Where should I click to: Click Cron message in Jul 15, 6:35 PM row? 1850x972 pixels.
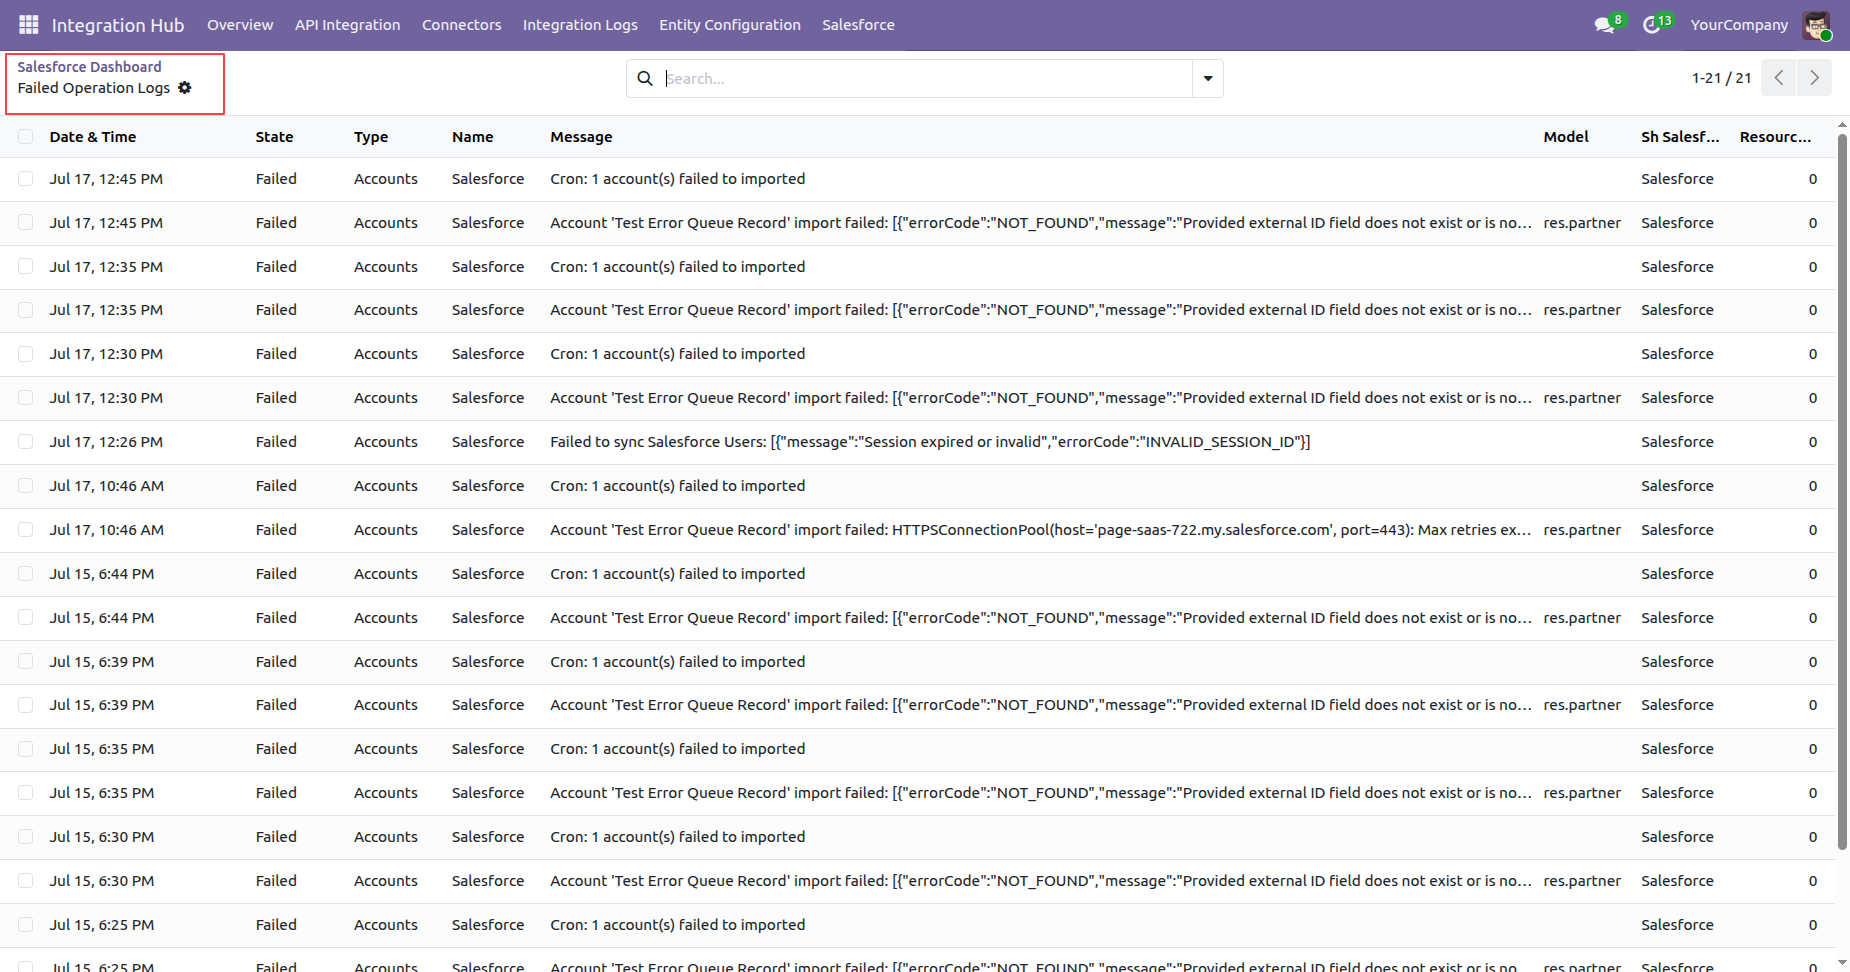(x=677, y=749)
